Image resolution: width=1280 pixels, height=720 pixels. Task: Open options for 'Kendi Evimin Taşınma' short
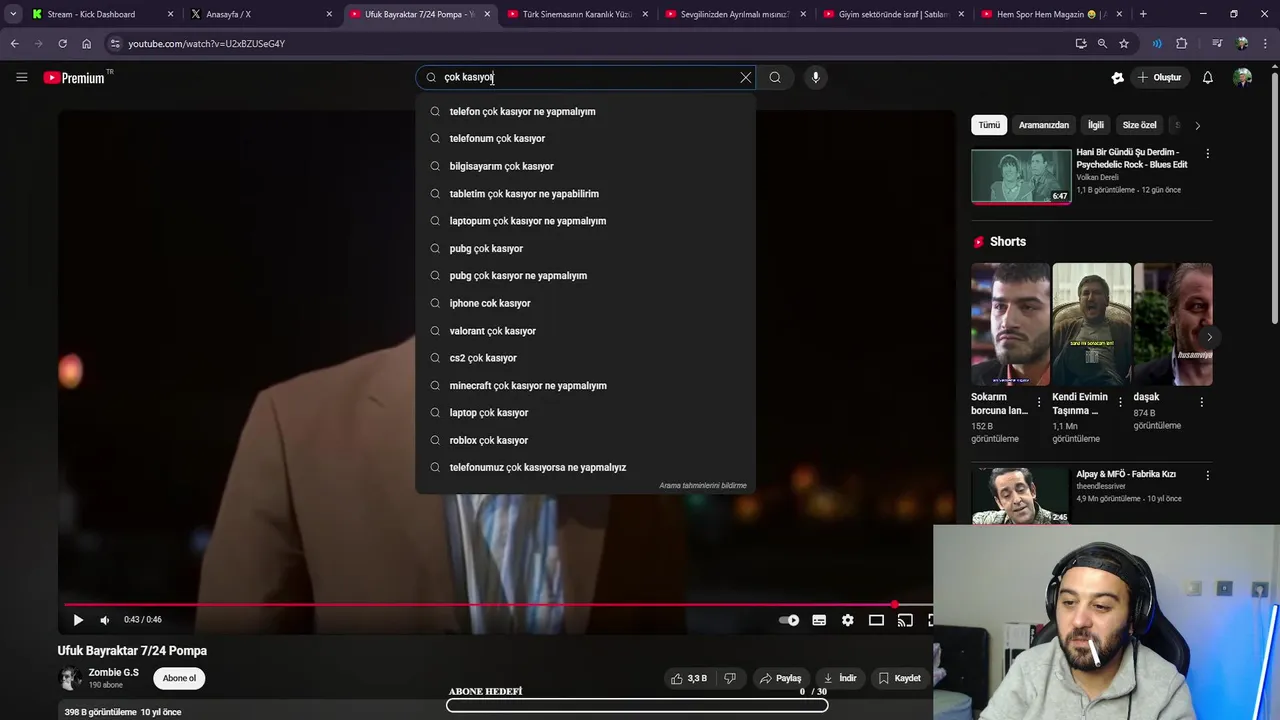coord(1120,402)
